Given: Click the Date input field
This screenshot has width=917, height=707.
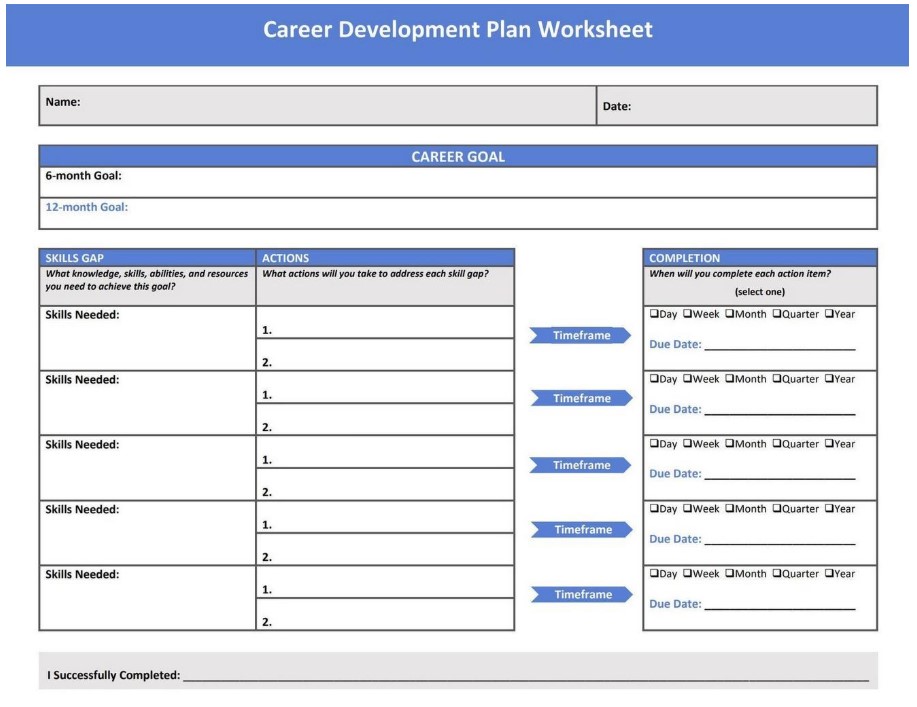Looking at the screenshot, I should tap(750, 105).
